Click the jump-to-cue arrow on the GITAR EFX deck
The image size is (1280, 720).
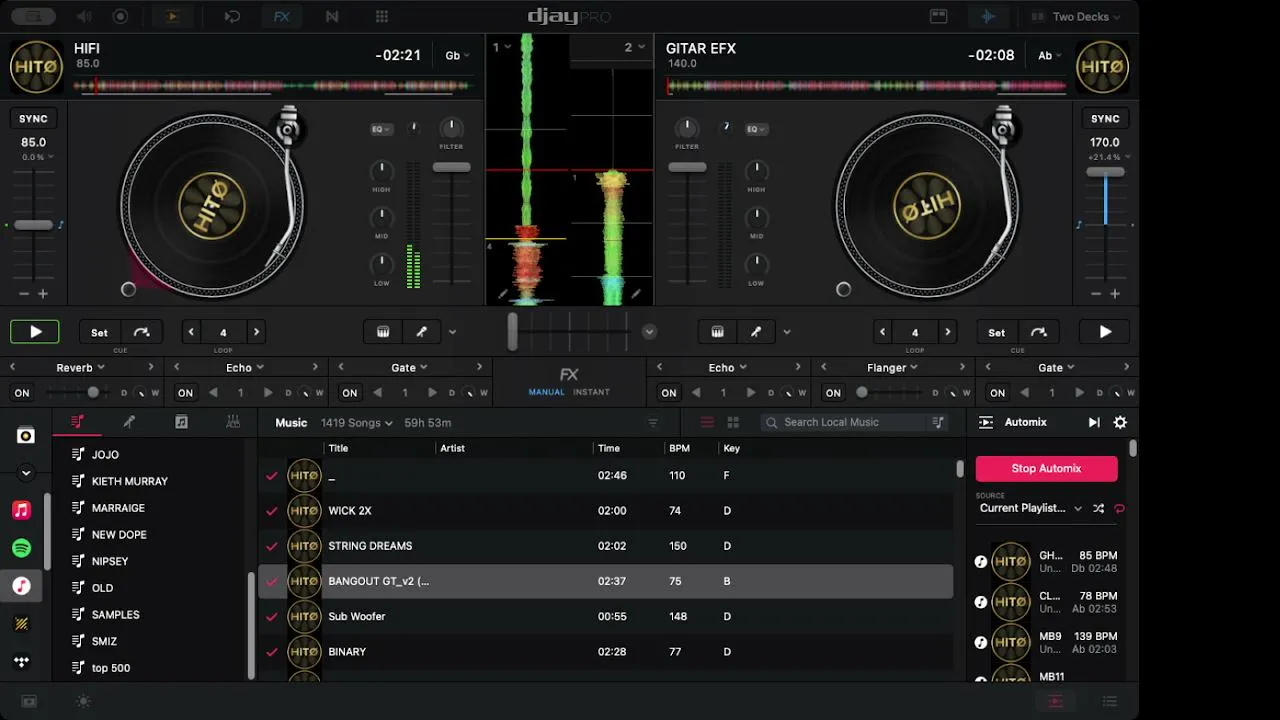1039,332
